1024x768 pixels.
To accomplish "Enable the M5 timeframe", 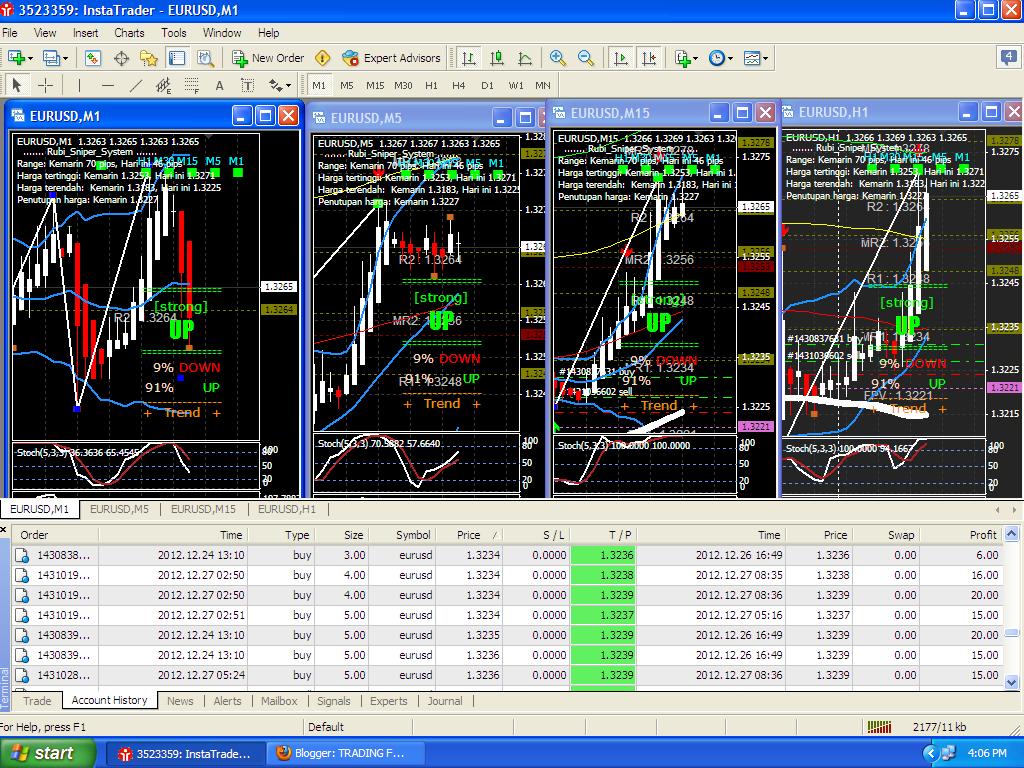I will point(347,85).
